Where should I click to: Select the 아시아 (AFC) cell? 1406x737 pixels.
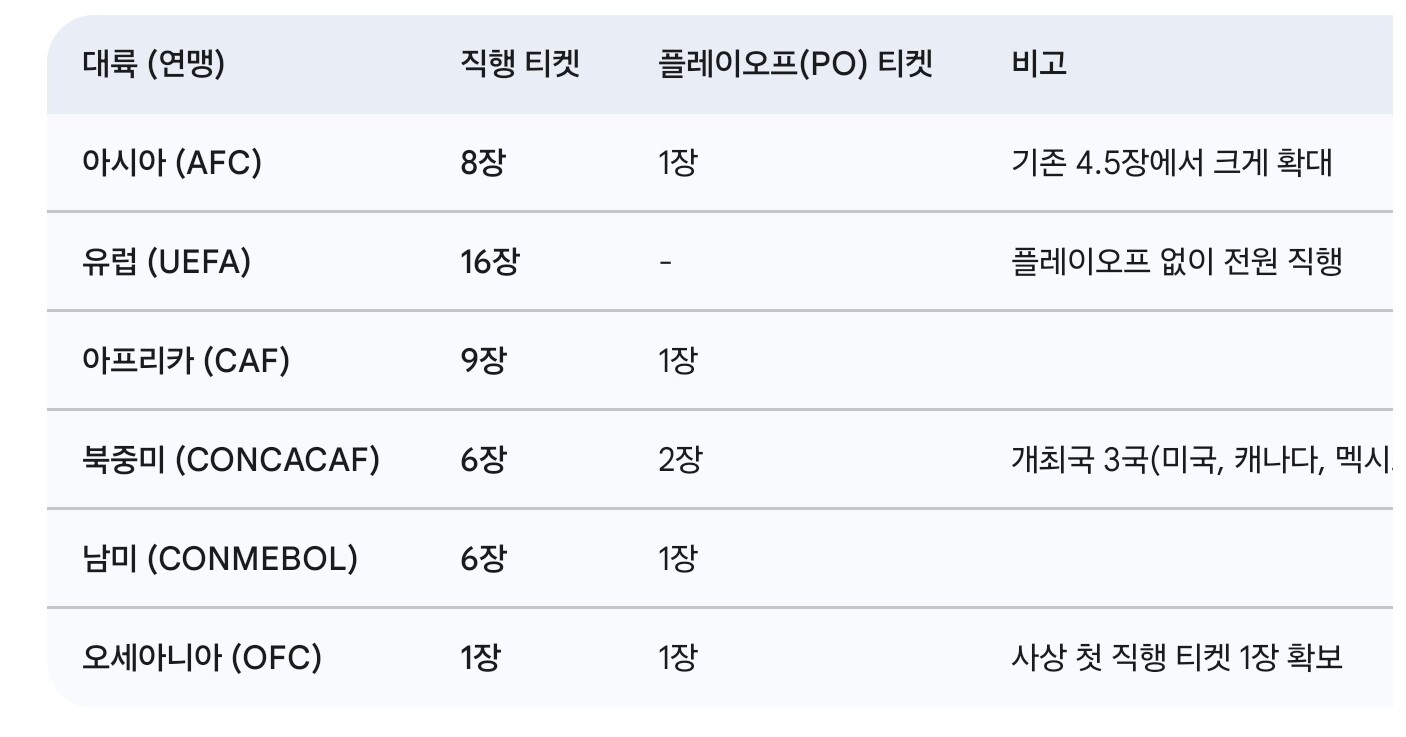pyautogui.click(x=172, y=162)
